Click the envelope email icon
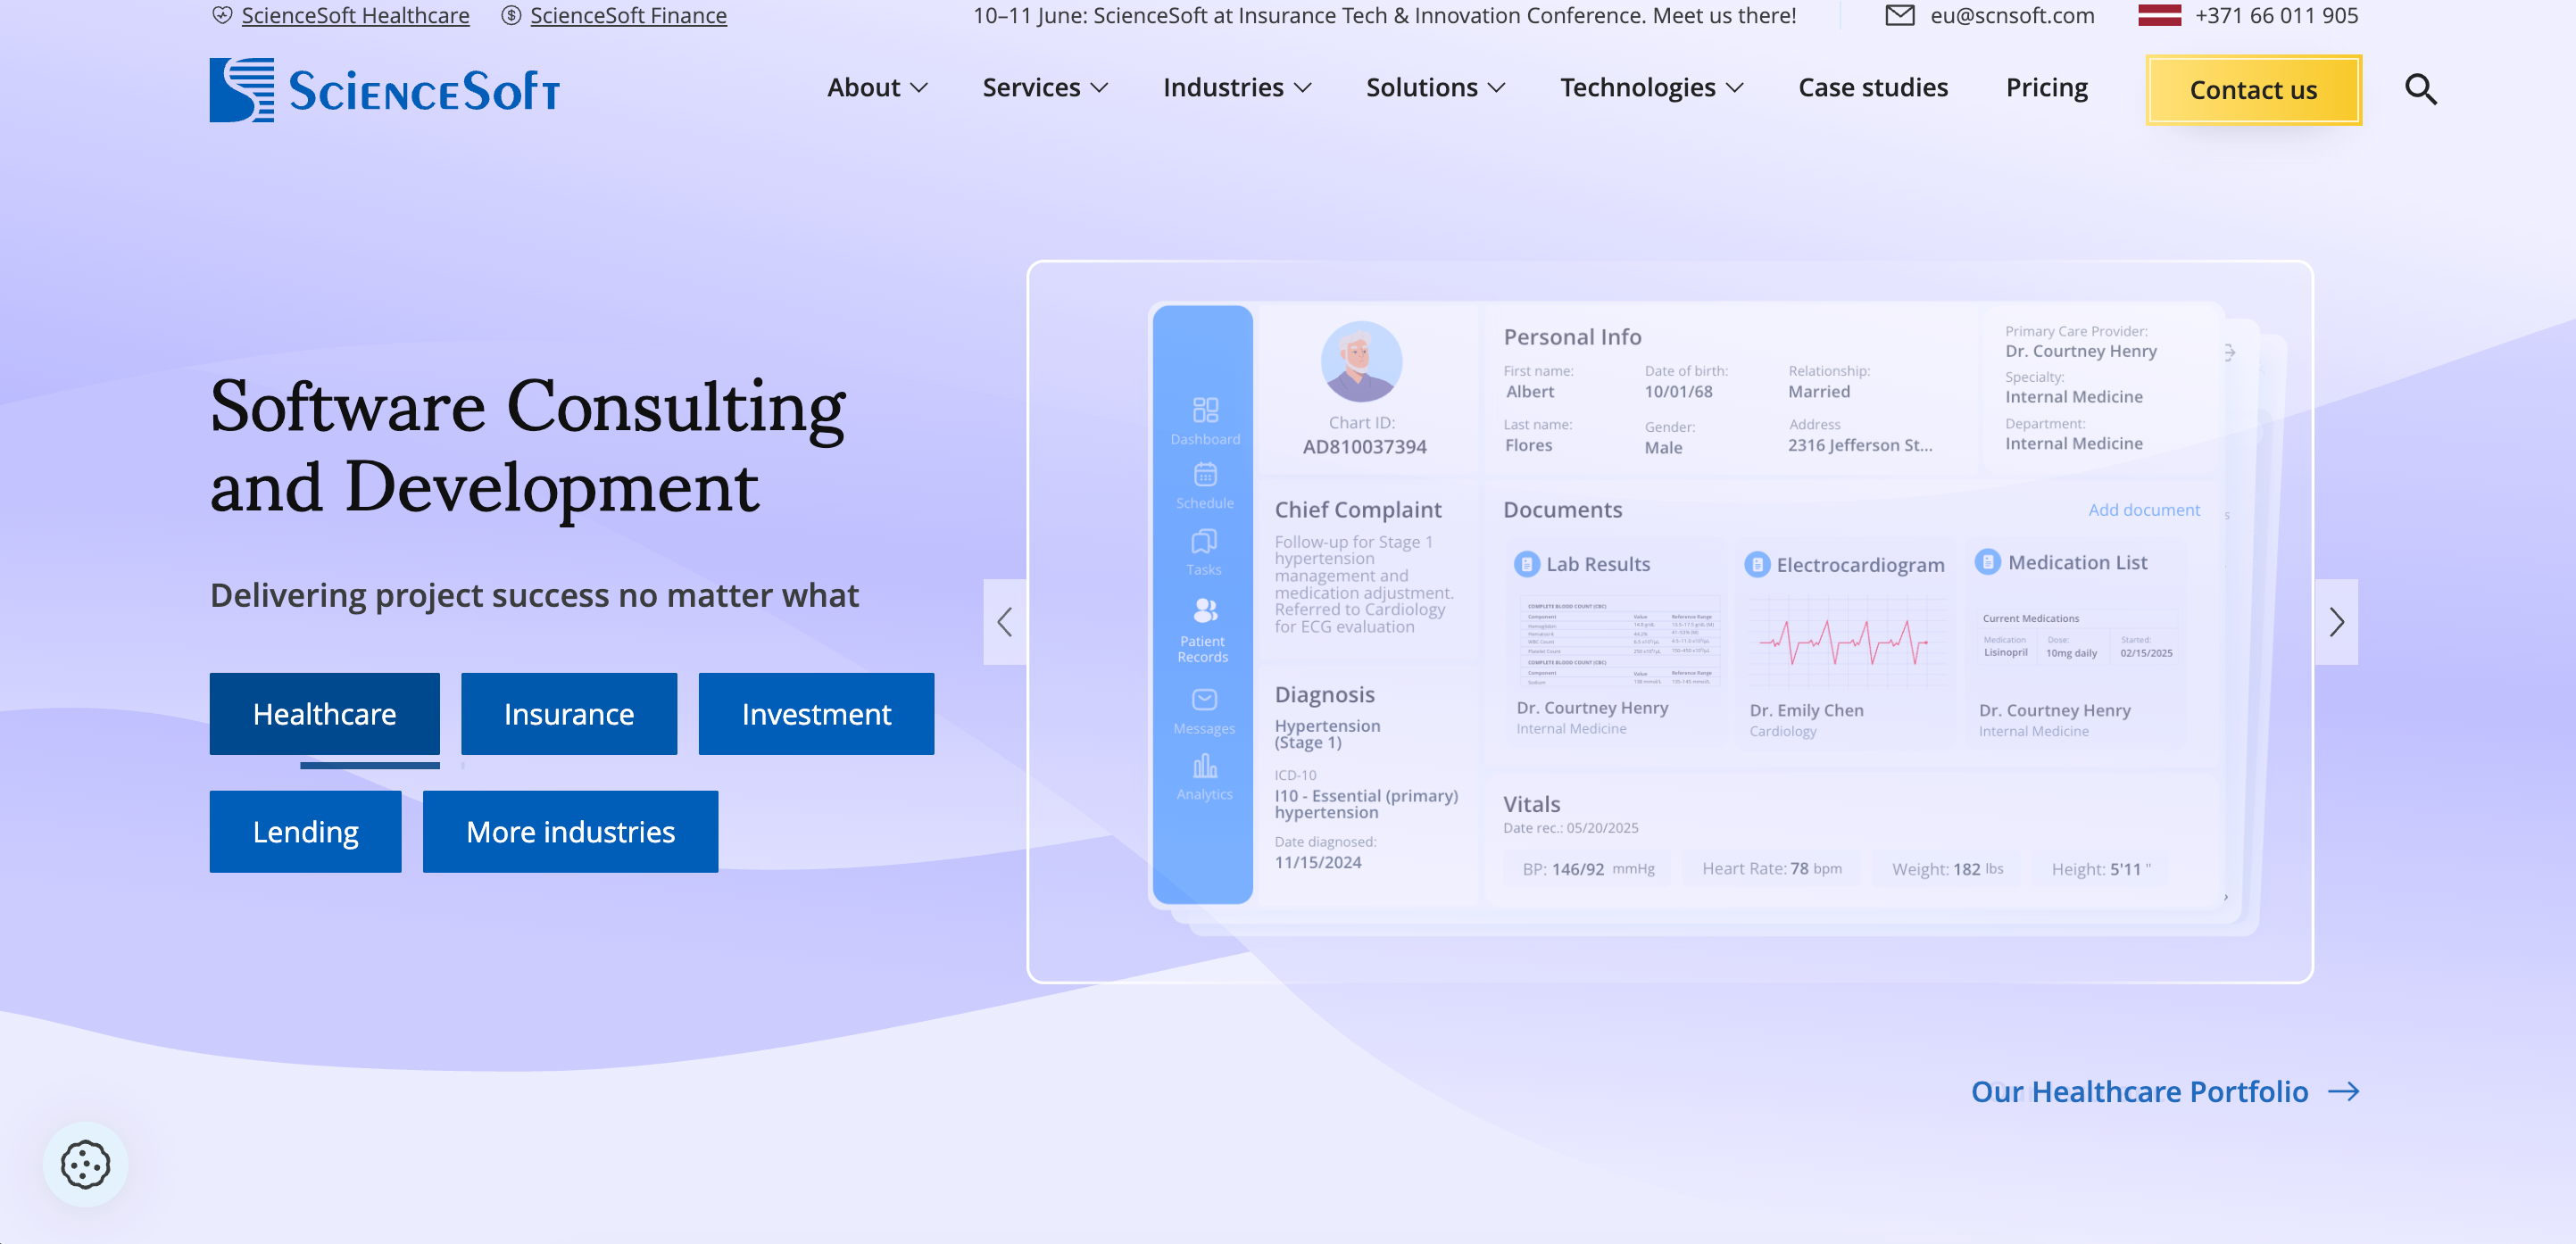2576x1244 pixels. click(x=1900, y=15)
